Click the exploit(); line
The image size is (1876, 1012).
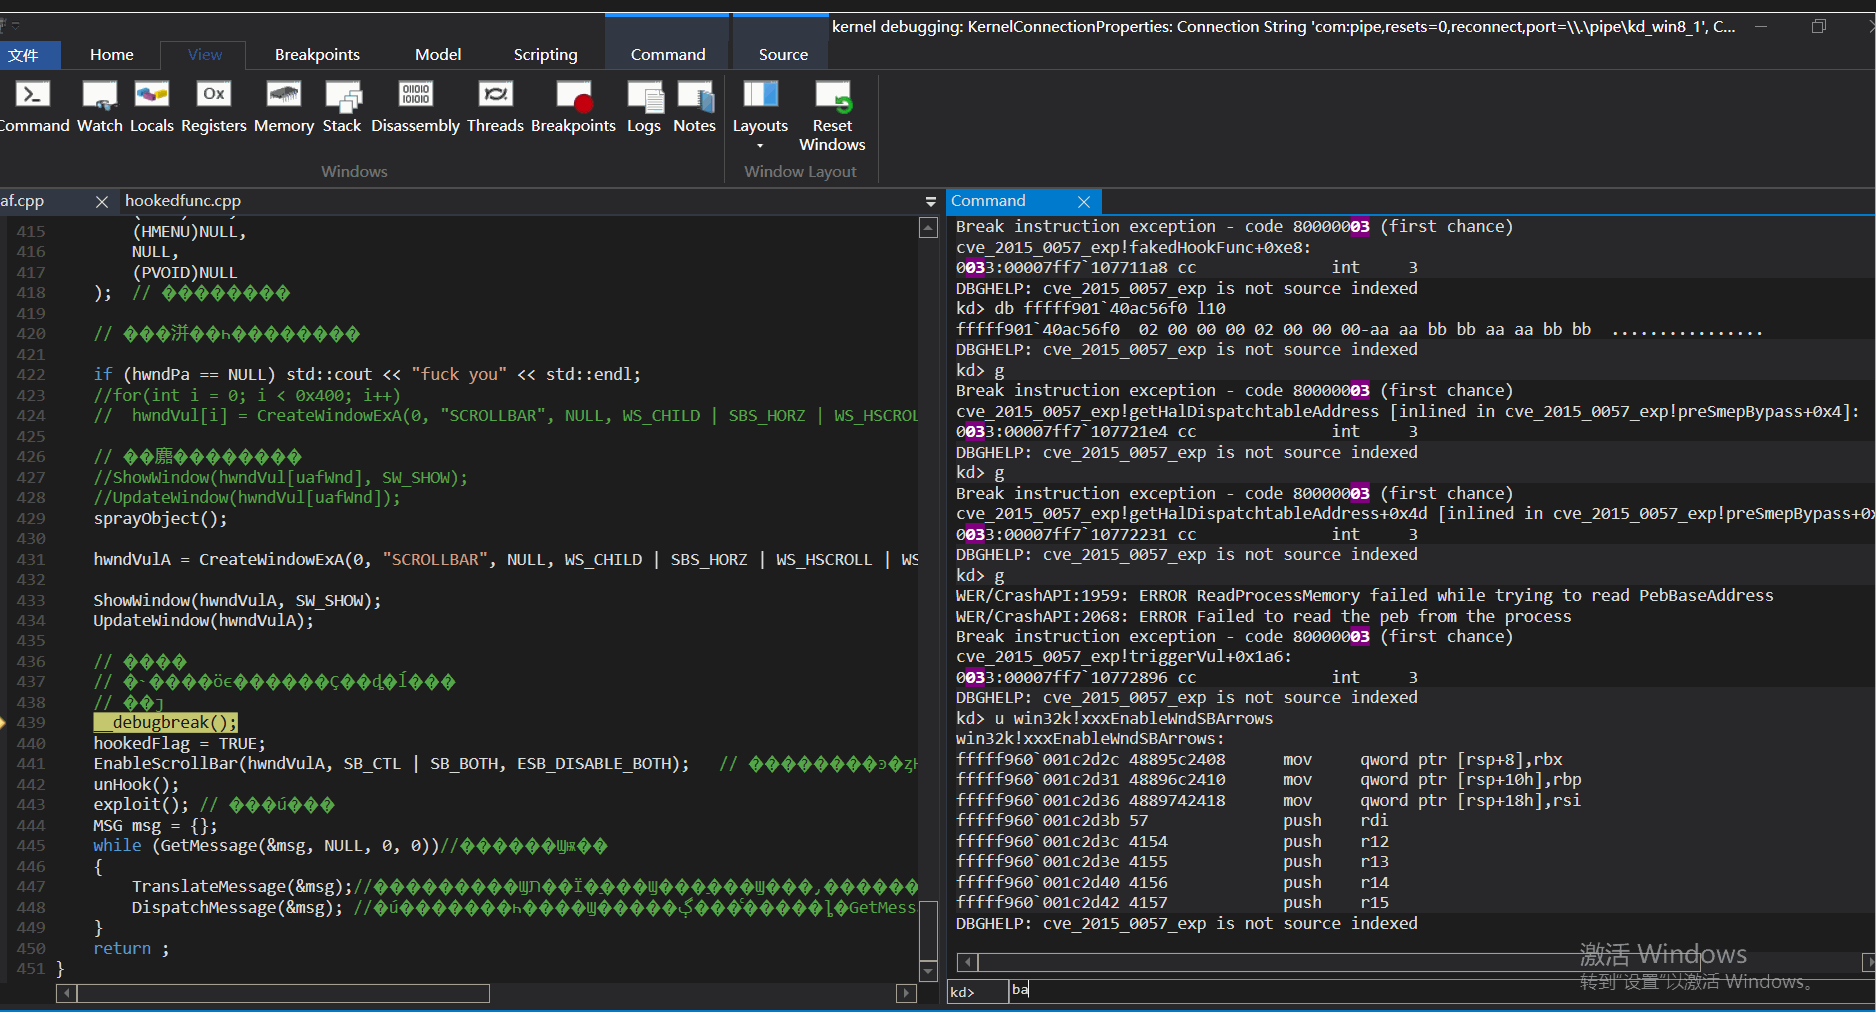point(141,804)
